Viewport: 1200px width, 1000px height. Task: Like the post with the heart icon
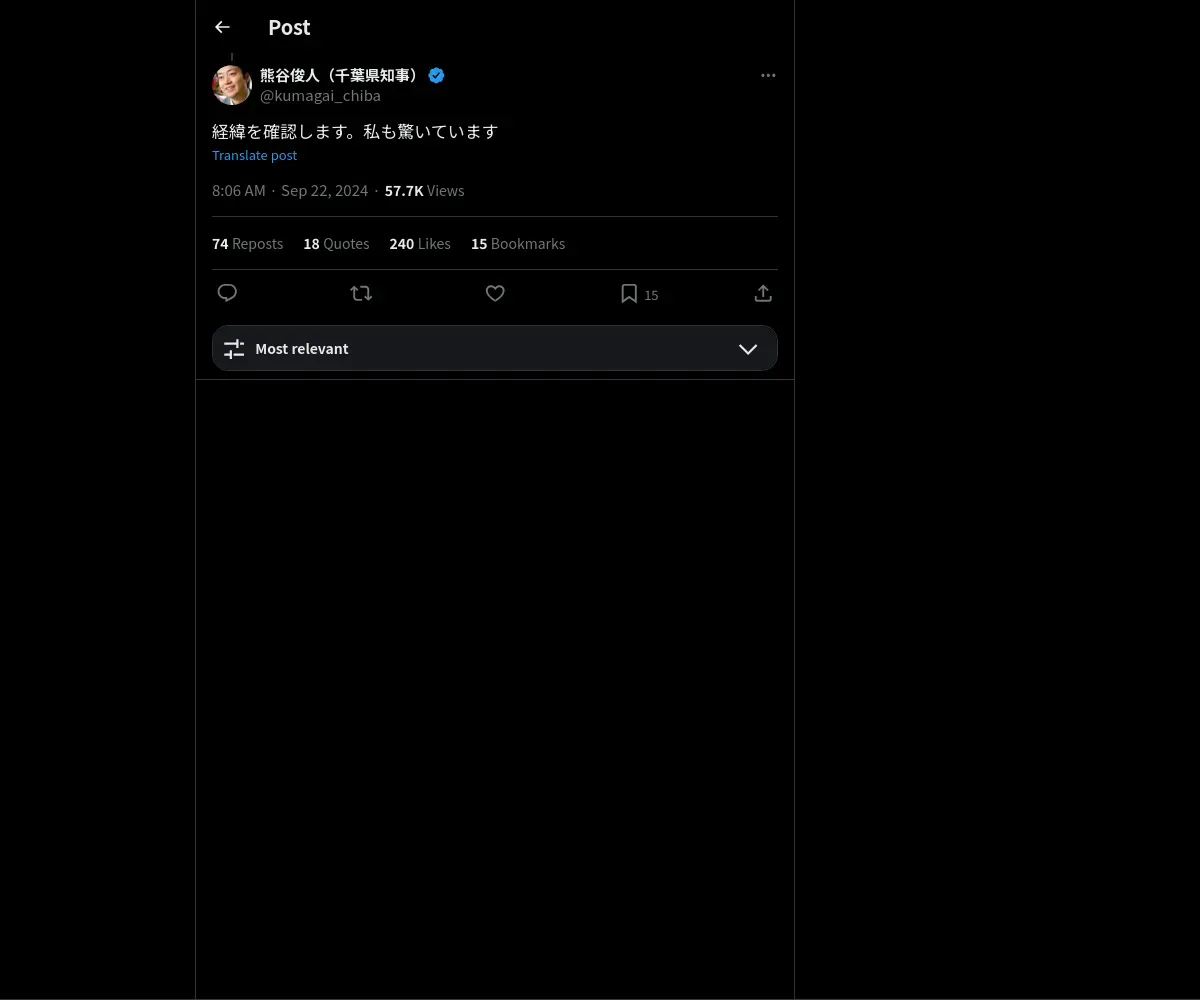[x=495, y=293]
